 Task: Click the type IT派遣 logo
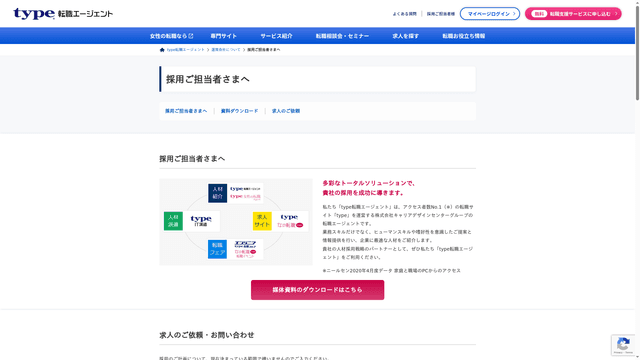coord(201,221)
